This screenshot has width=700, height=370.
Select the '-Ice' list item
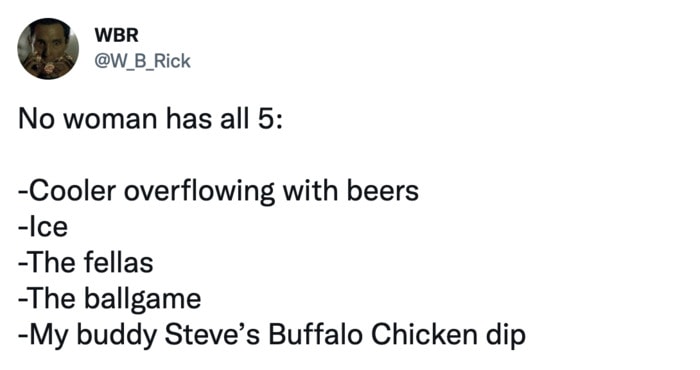(x=43, y=227)
